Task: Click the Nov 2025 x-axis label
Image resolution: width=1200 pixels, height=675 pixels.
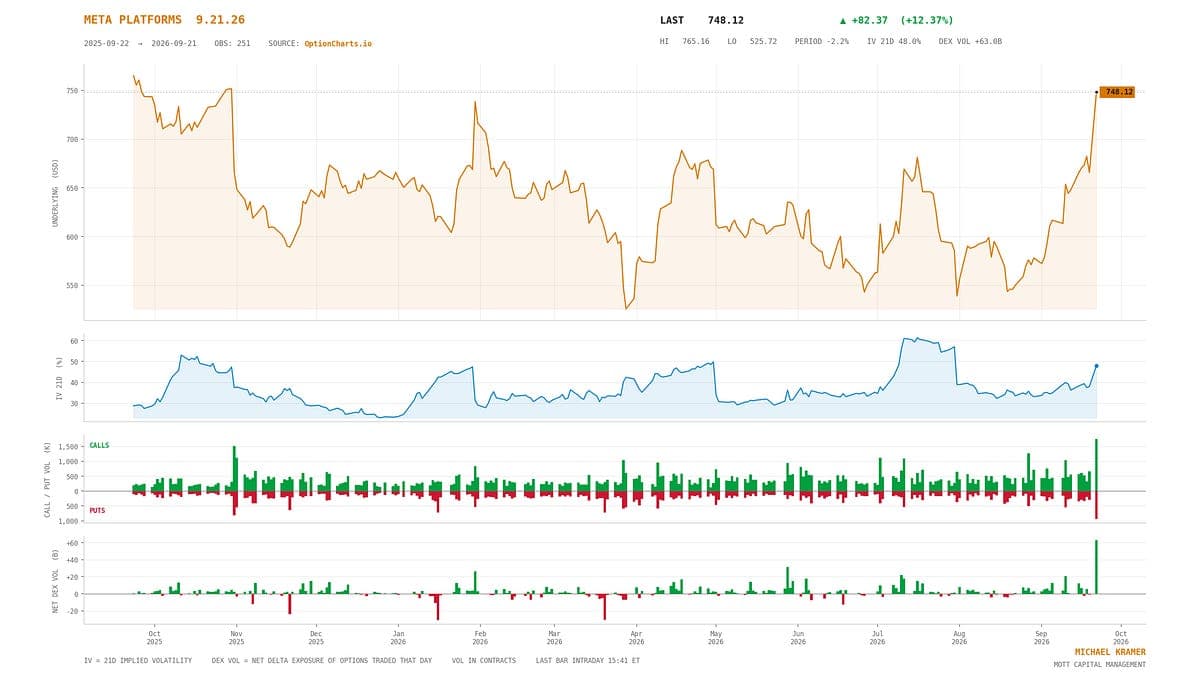Action: click(x=236, y=637)
